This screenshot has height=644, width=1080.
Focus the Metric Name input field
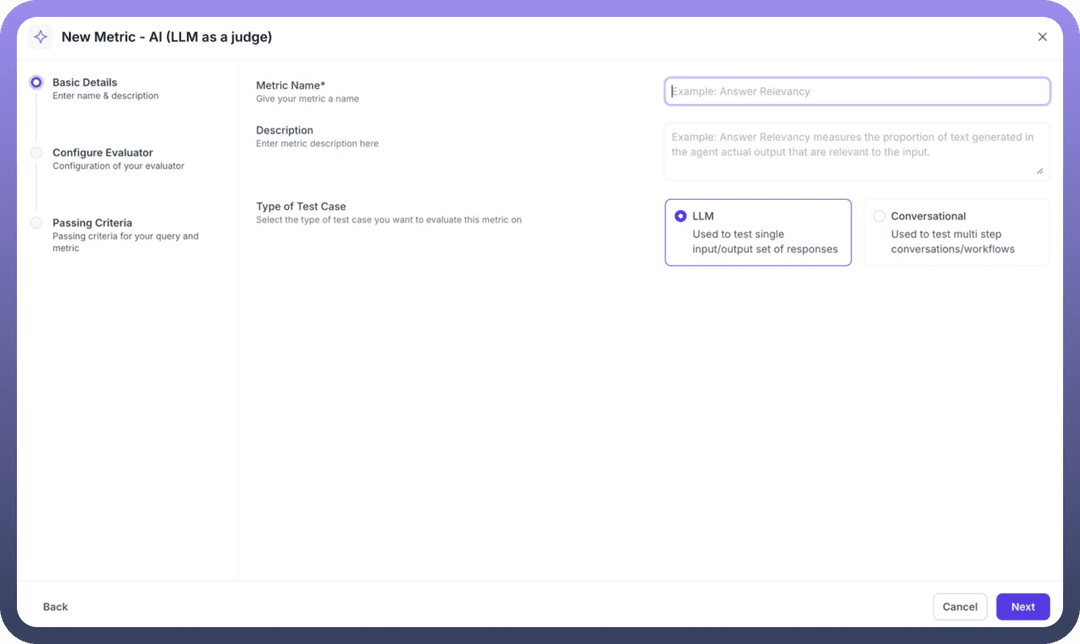pyautogui.click(x=857, y=91)
